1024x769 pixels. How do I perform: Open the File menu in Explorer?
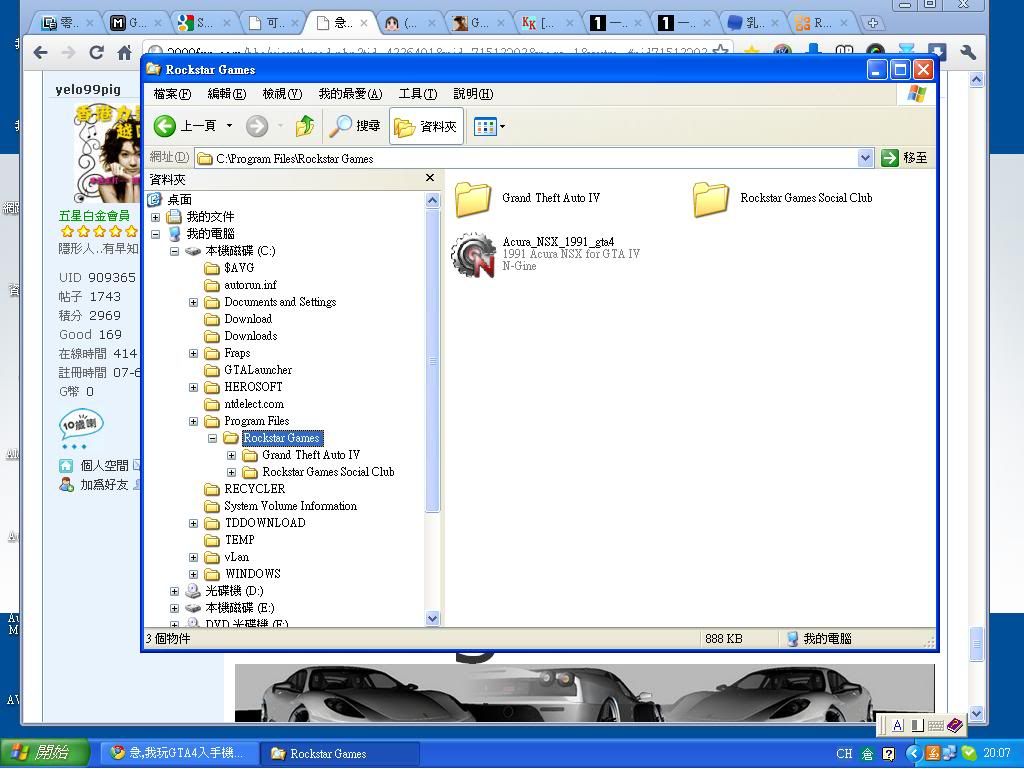point(171,94)
